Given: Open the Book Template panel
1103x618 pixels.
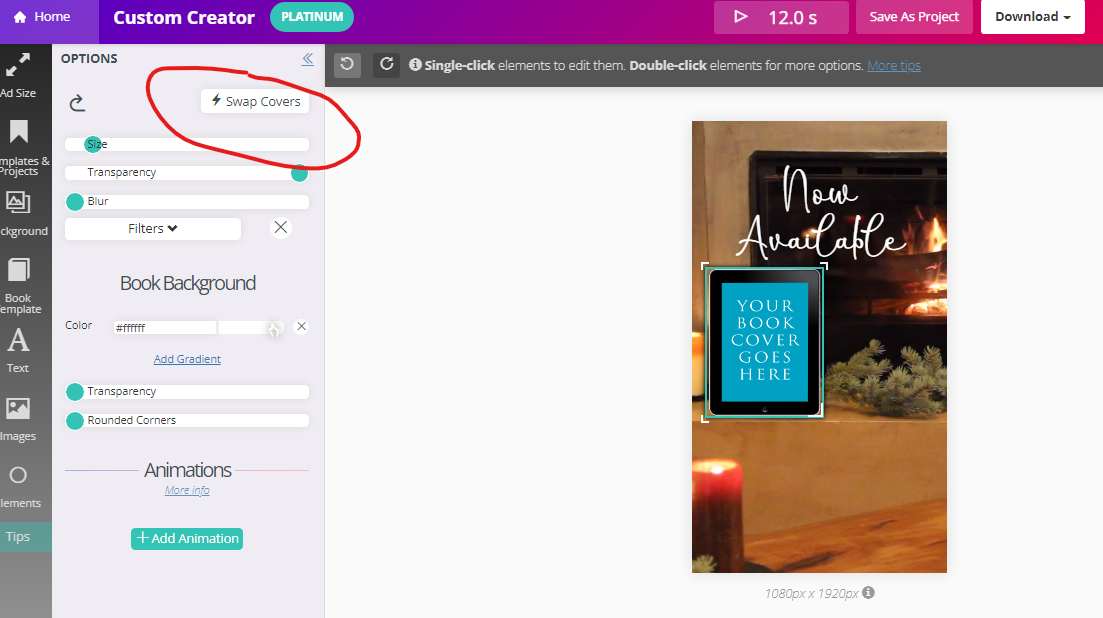Looking at the screenshot, I should 18,284.
